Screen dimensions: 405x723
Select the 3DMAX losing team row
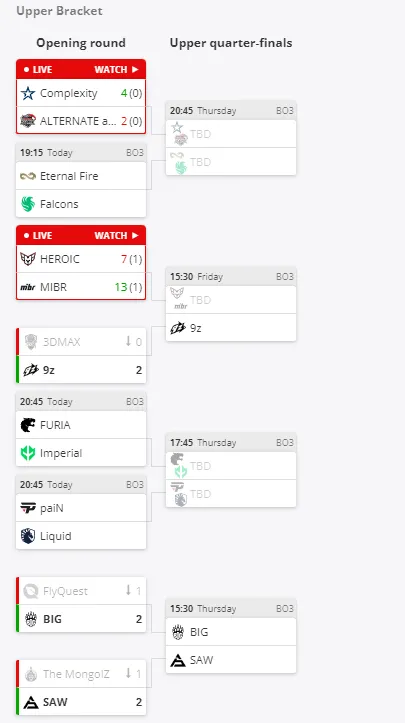(x=81, y=342)
